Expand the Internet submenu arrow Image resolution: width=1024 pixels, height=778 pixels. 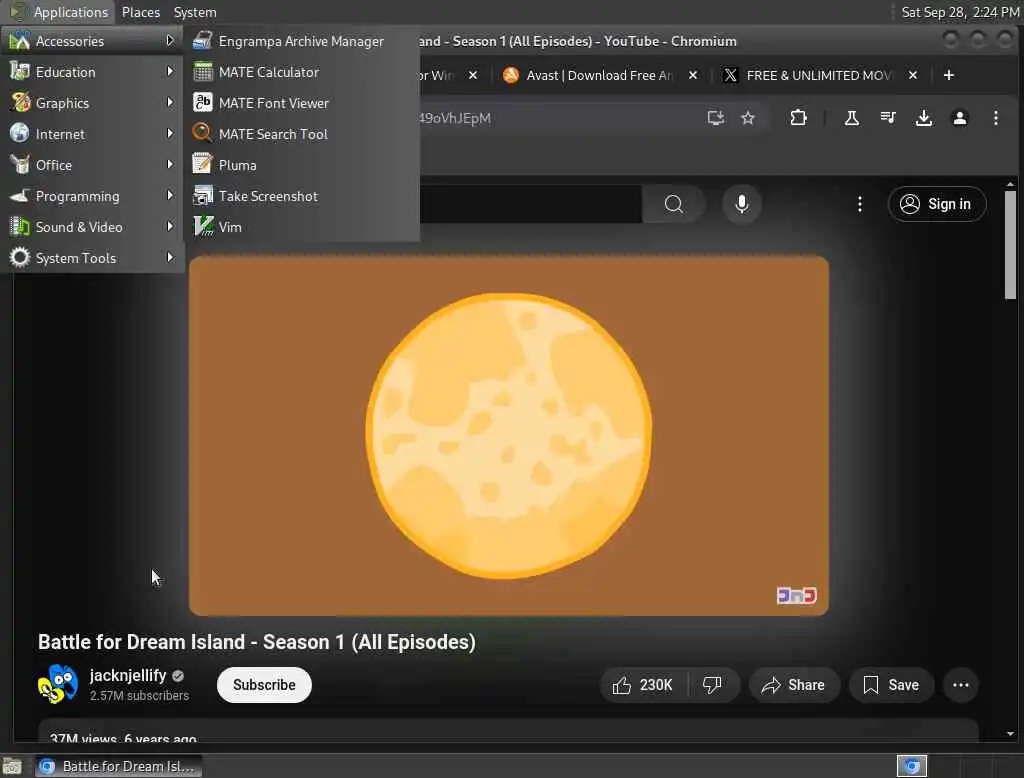point(170,133)
